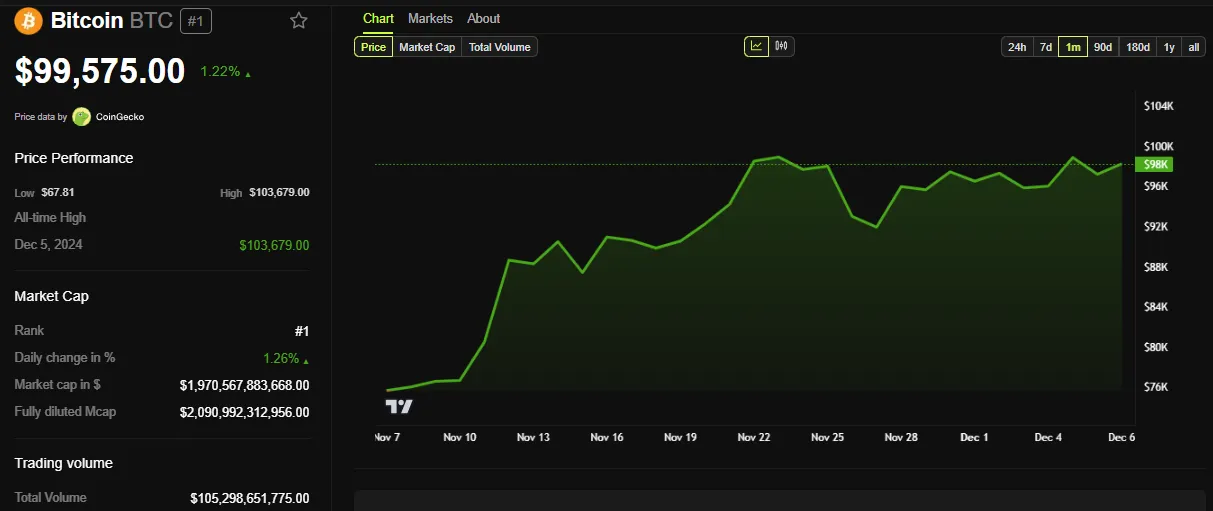Click the #1 rank badge near title

point(196,20)
